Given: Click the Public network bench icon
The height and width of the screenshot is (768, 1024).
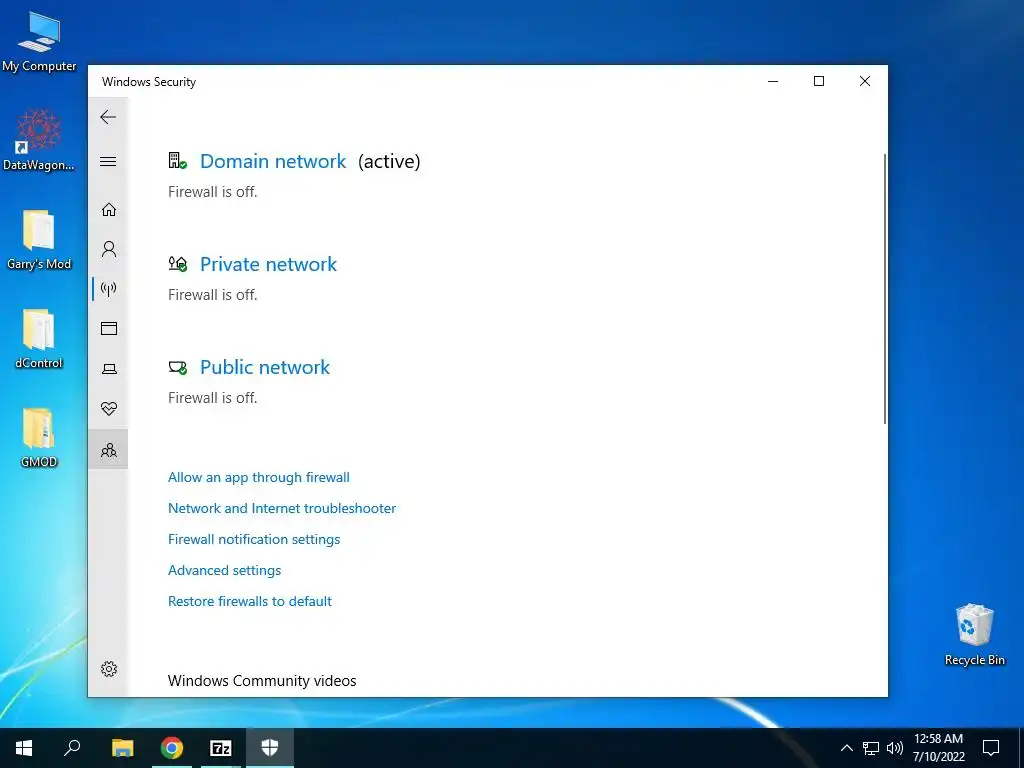Looking at the screenshot, I should tap(177, 368).
